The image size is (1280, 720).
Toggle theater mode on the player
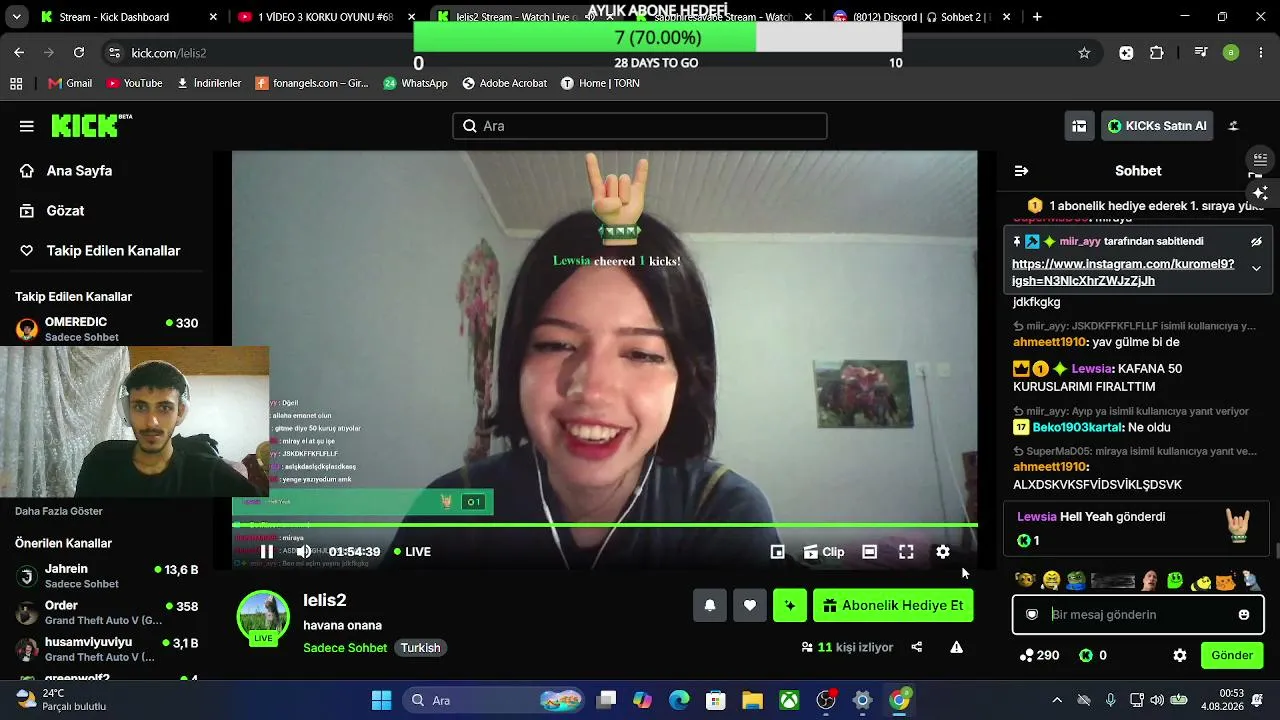point(870,552)
